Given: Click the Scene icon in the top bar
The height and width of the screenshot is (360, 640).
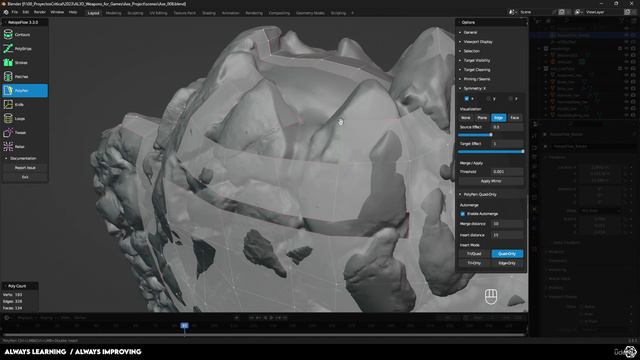Looking at the screenshot, I should pos(512,12).
